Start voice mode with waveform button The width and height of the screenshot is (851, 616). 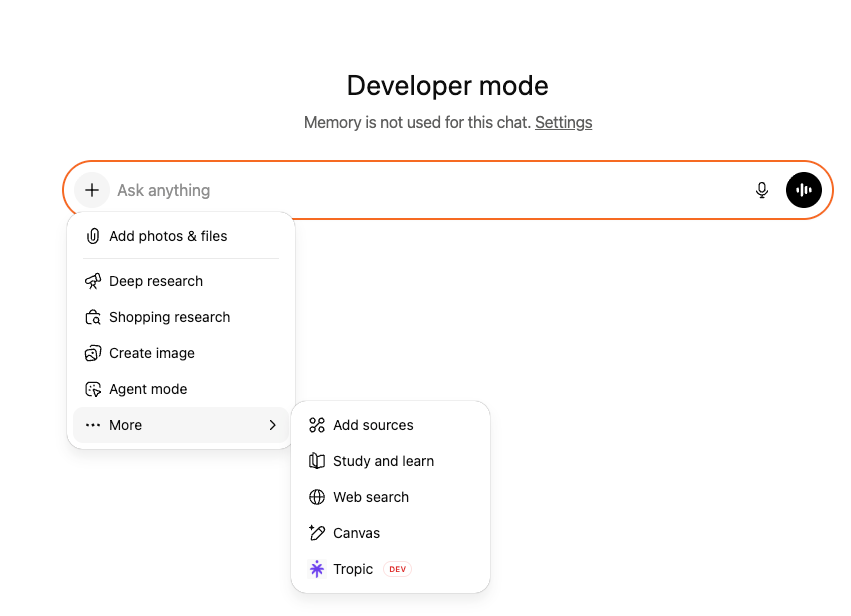coord(804,190)
